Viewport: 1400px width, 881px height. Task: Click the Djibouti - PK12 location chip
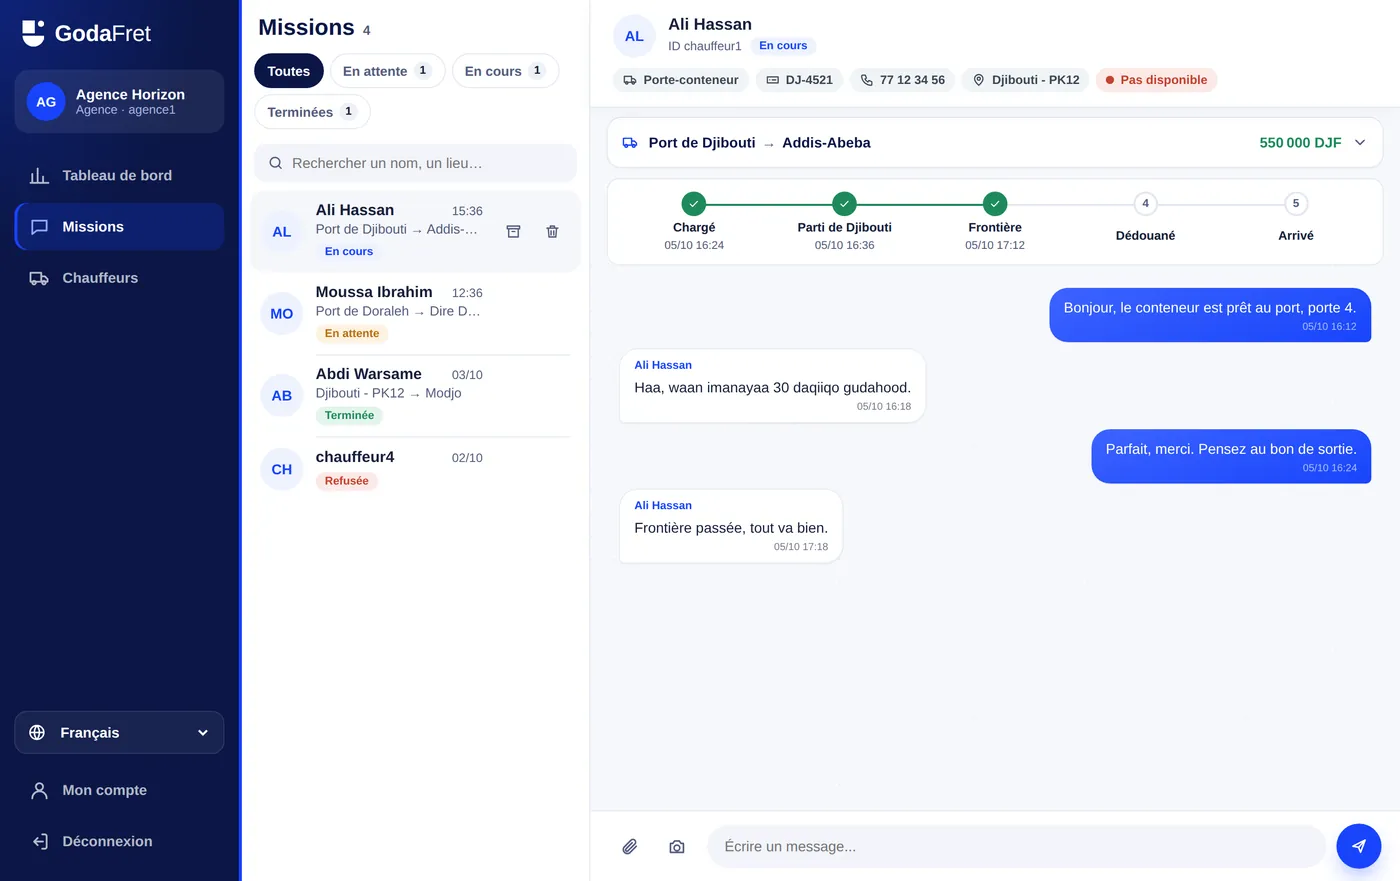coord(1026,80)
